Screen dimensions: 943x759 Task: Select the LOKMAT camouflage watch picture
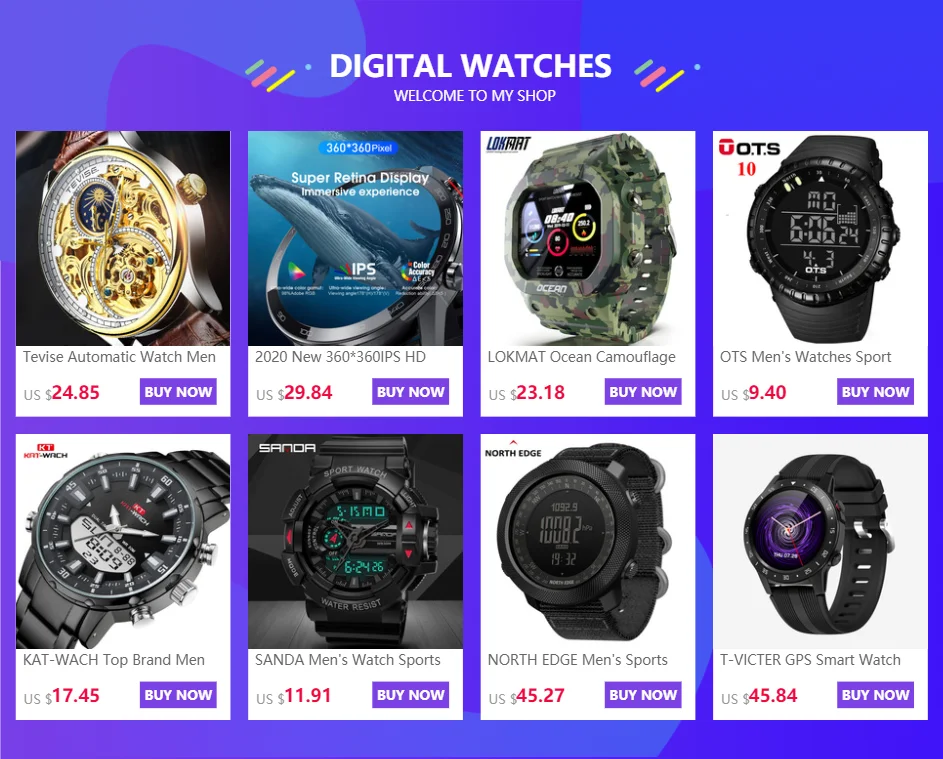(588, 238)
